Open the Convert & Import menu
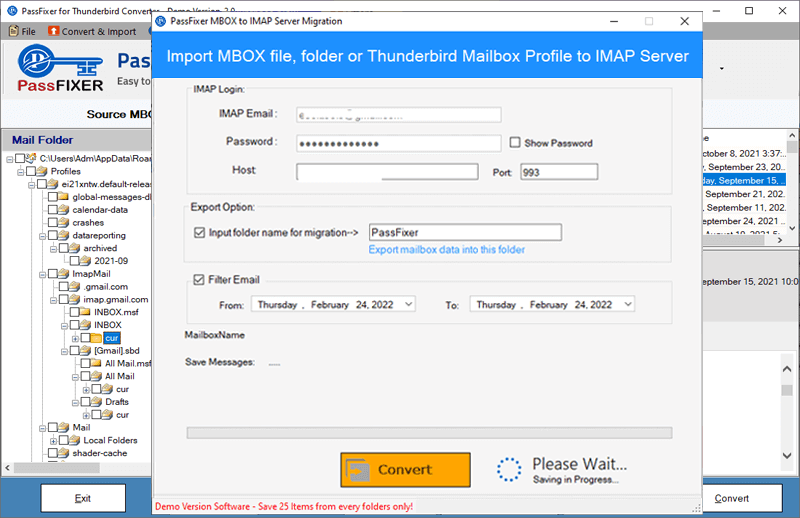This screenshot has width=800, height=518. coord(92,31)
